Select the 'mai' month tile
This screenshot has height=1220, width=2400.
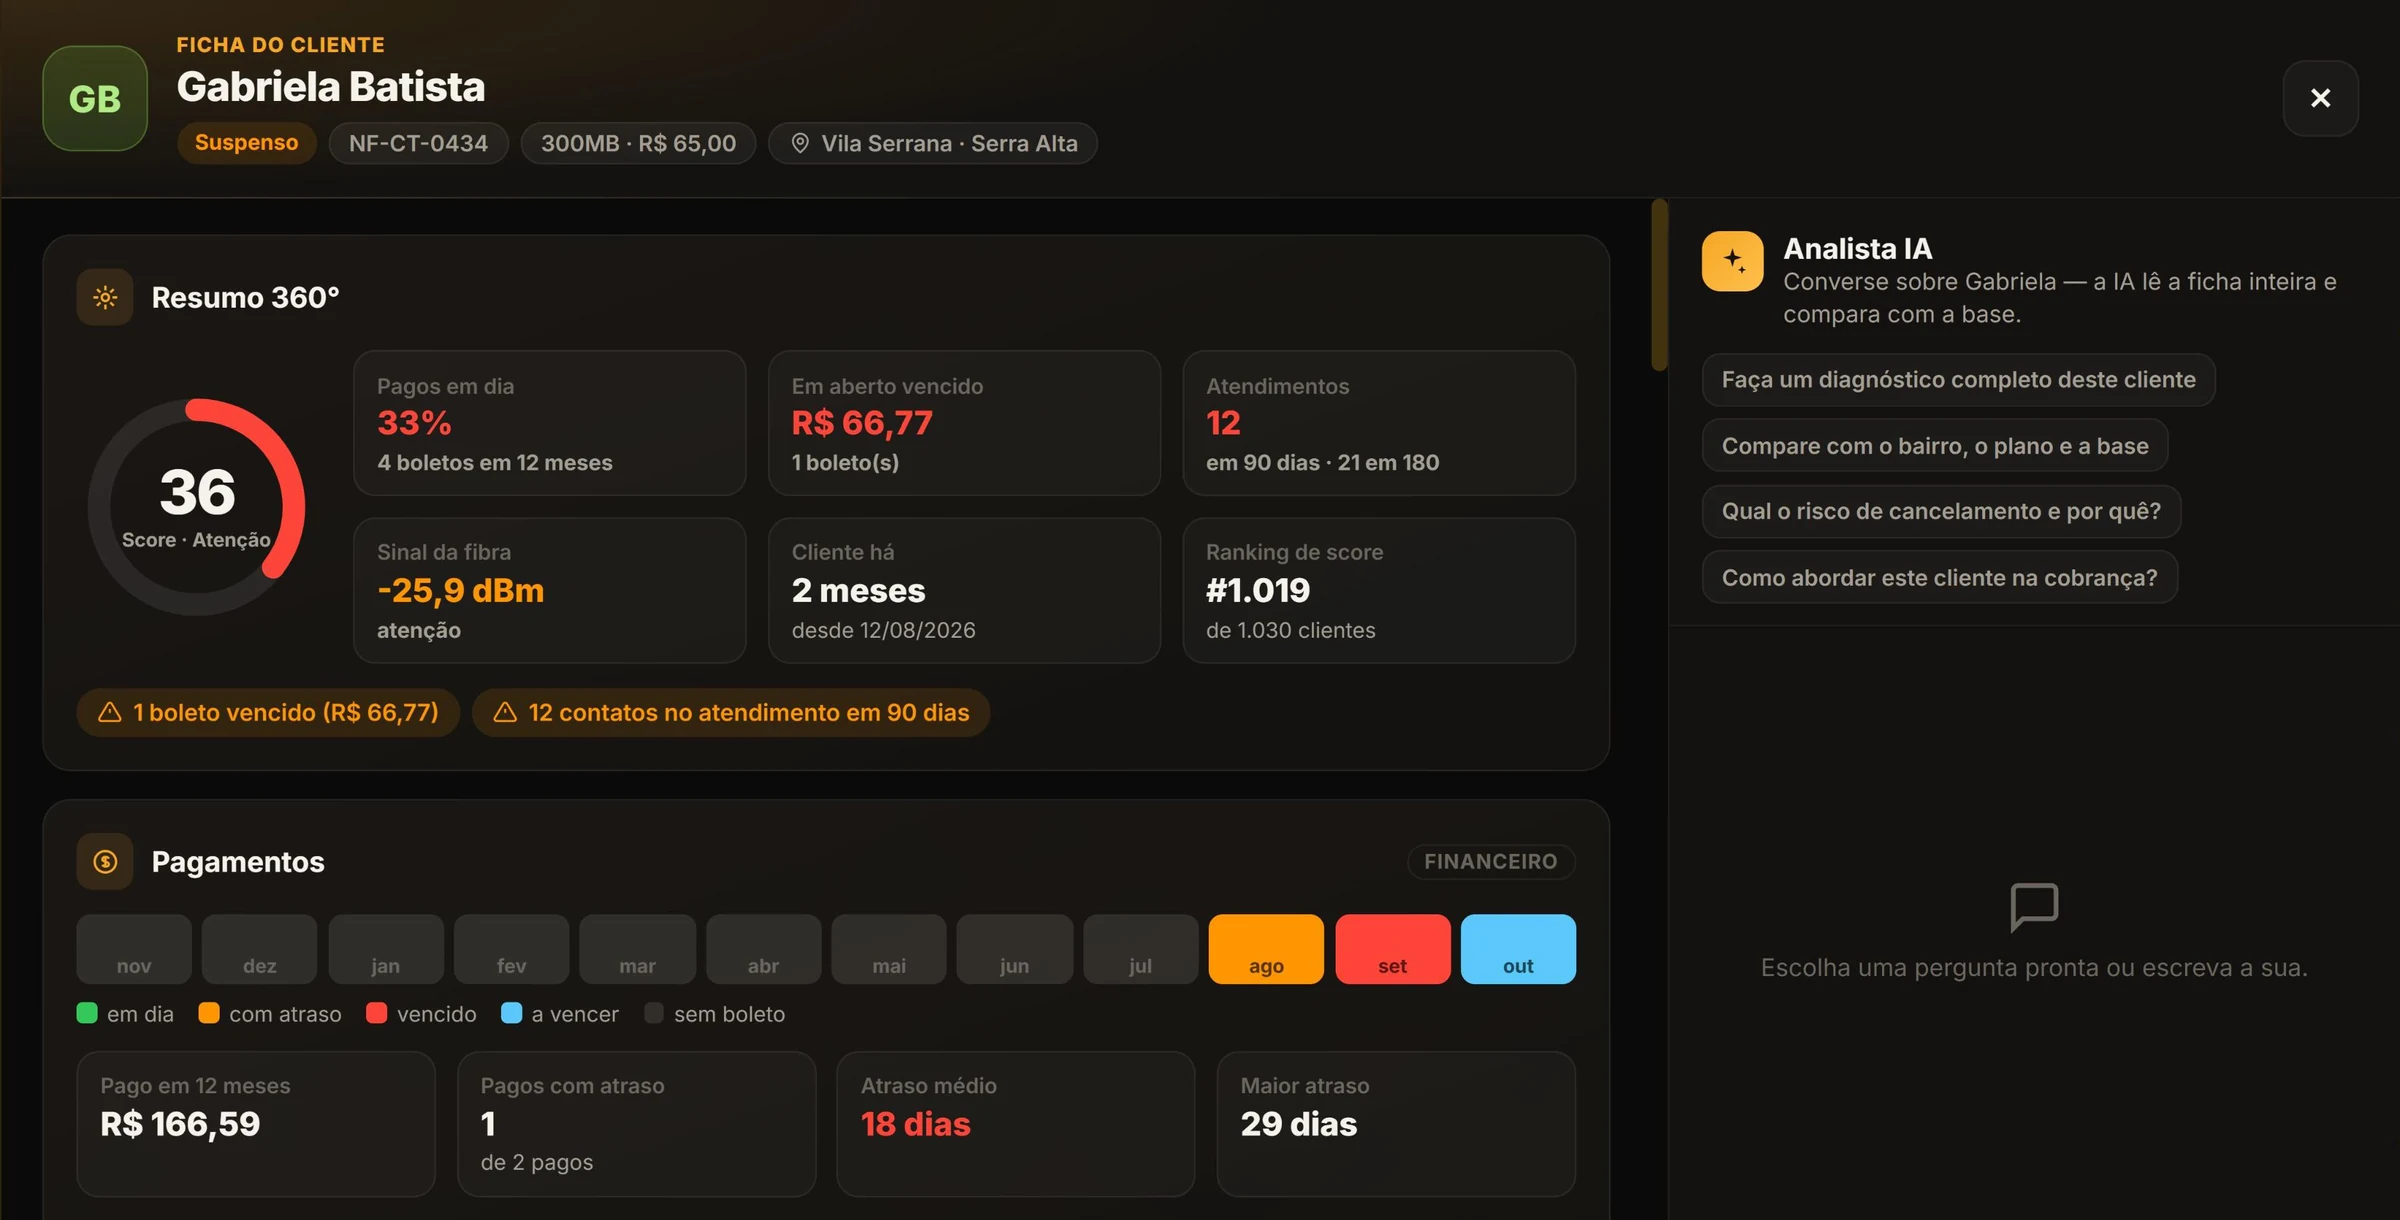(889, 949)
